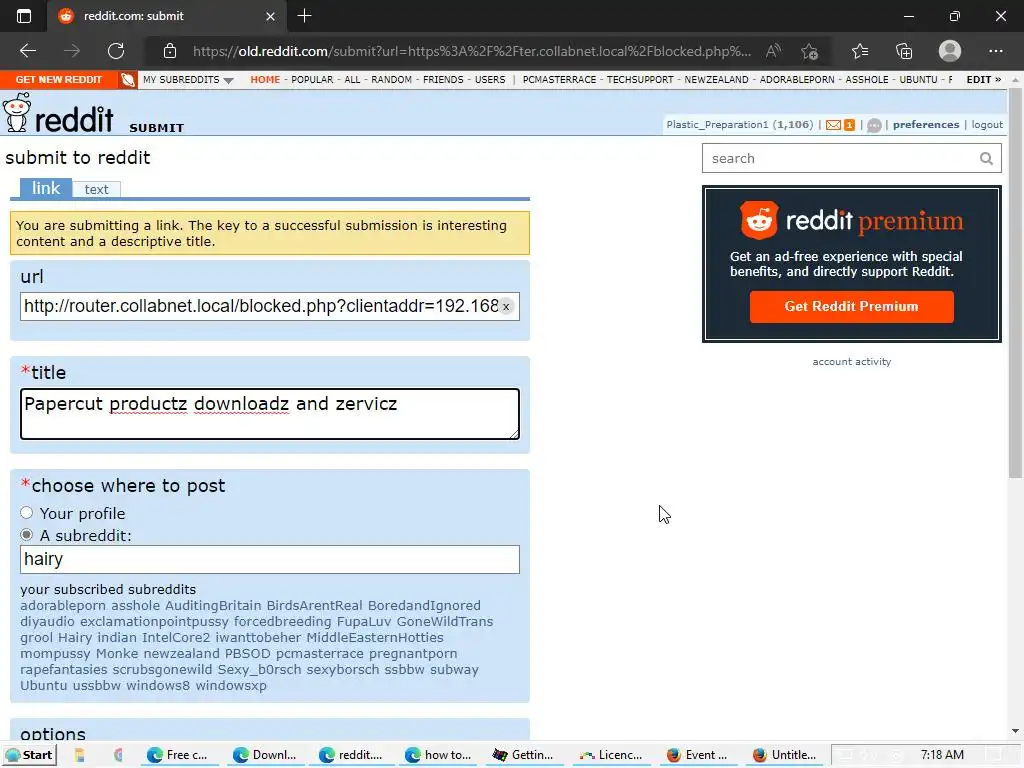This screenshot has width=1024, height=768.
Task: Open ALL in the top bar
Action: tap(352, 80)
